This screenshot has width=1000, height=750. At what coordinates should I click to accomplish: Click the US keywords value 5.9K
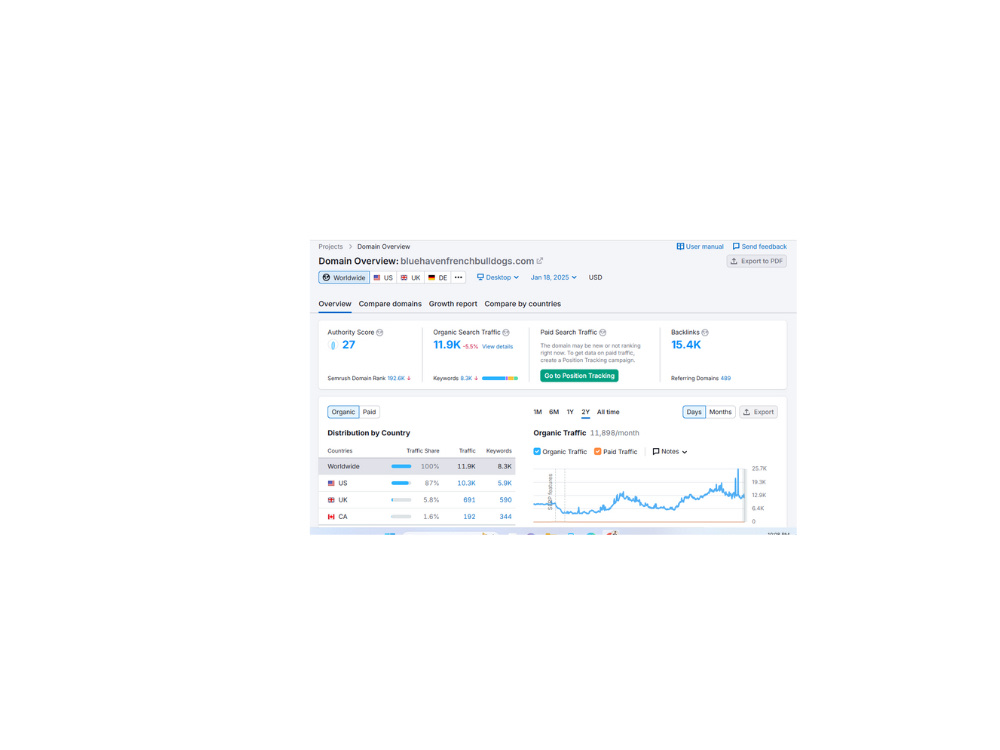click(504, 483)
